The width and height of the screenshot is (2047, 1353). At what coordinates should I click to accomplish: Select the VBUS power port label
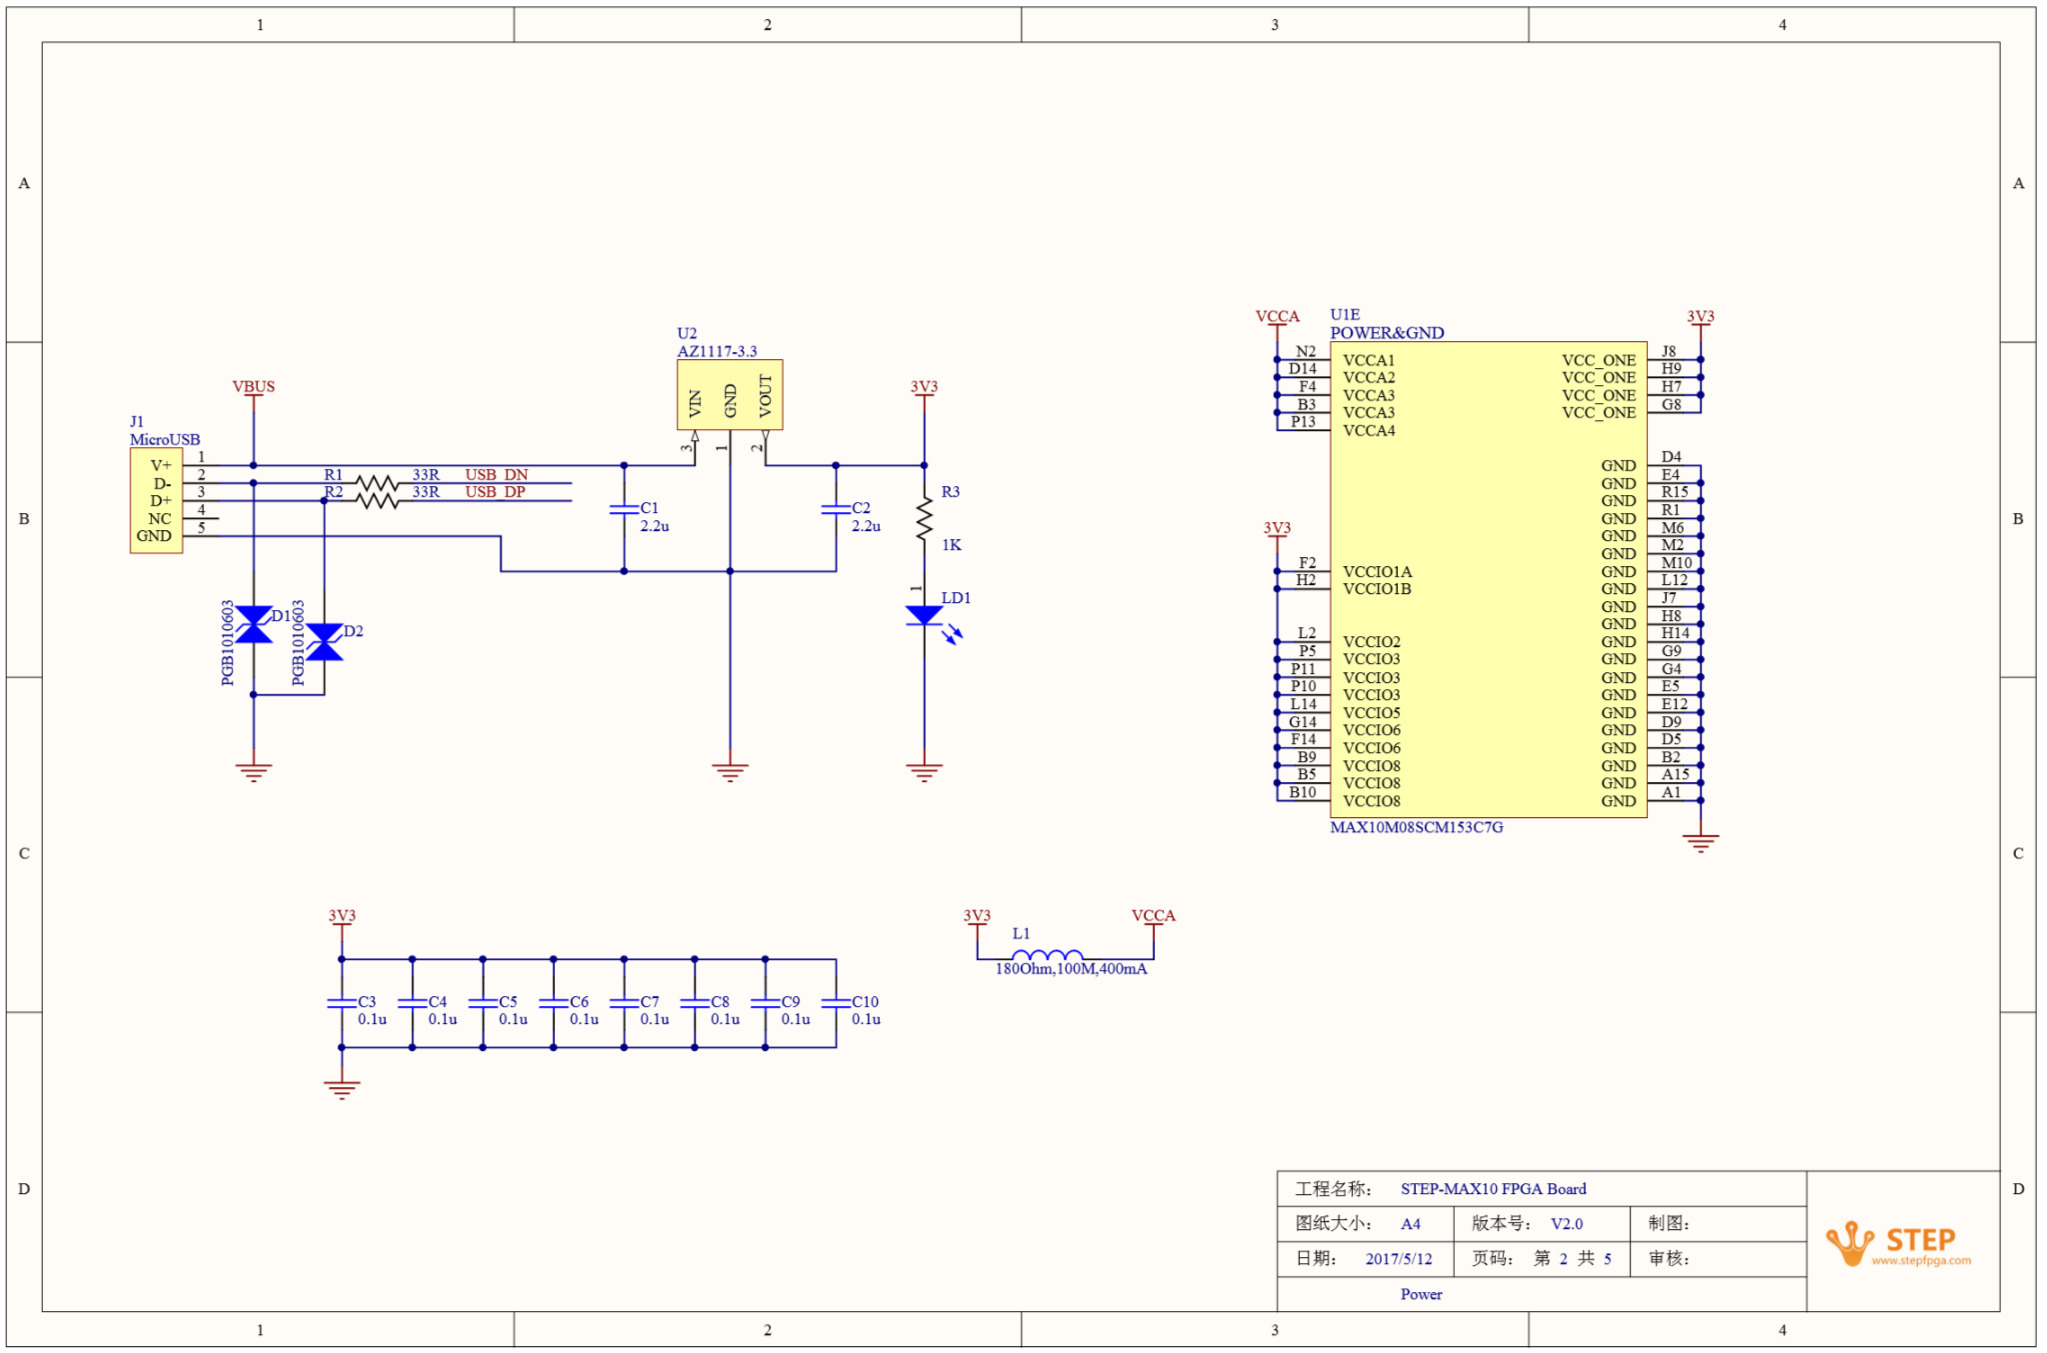click(253, 386)
